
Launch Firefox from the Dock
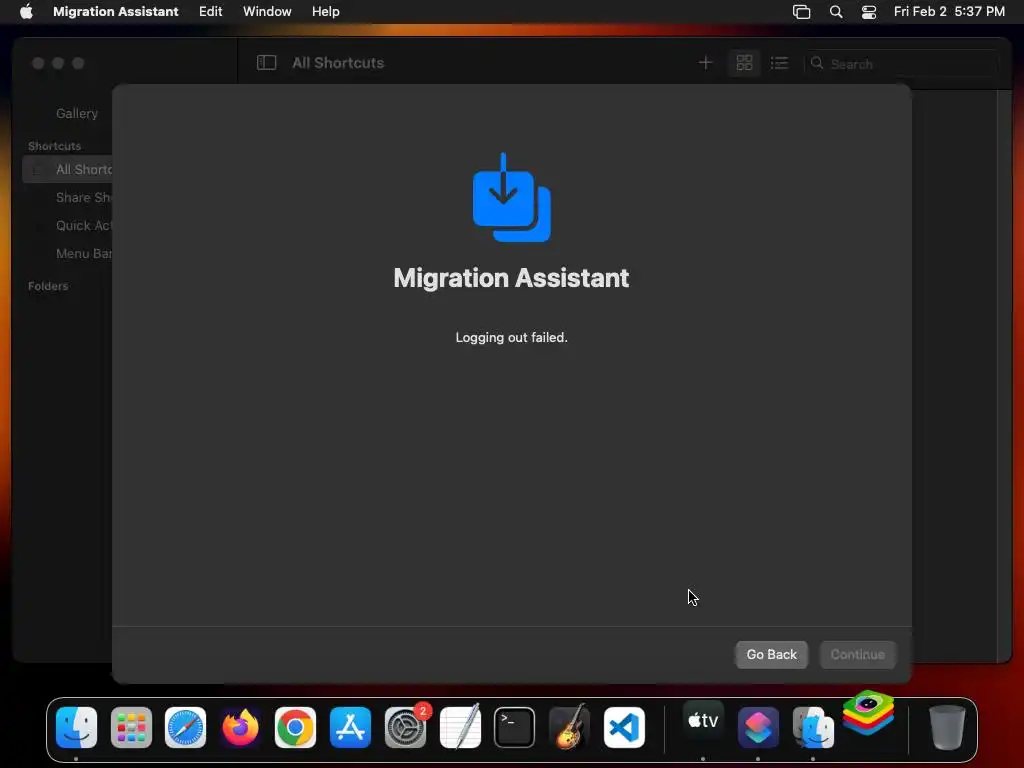(x=240, y=728)
